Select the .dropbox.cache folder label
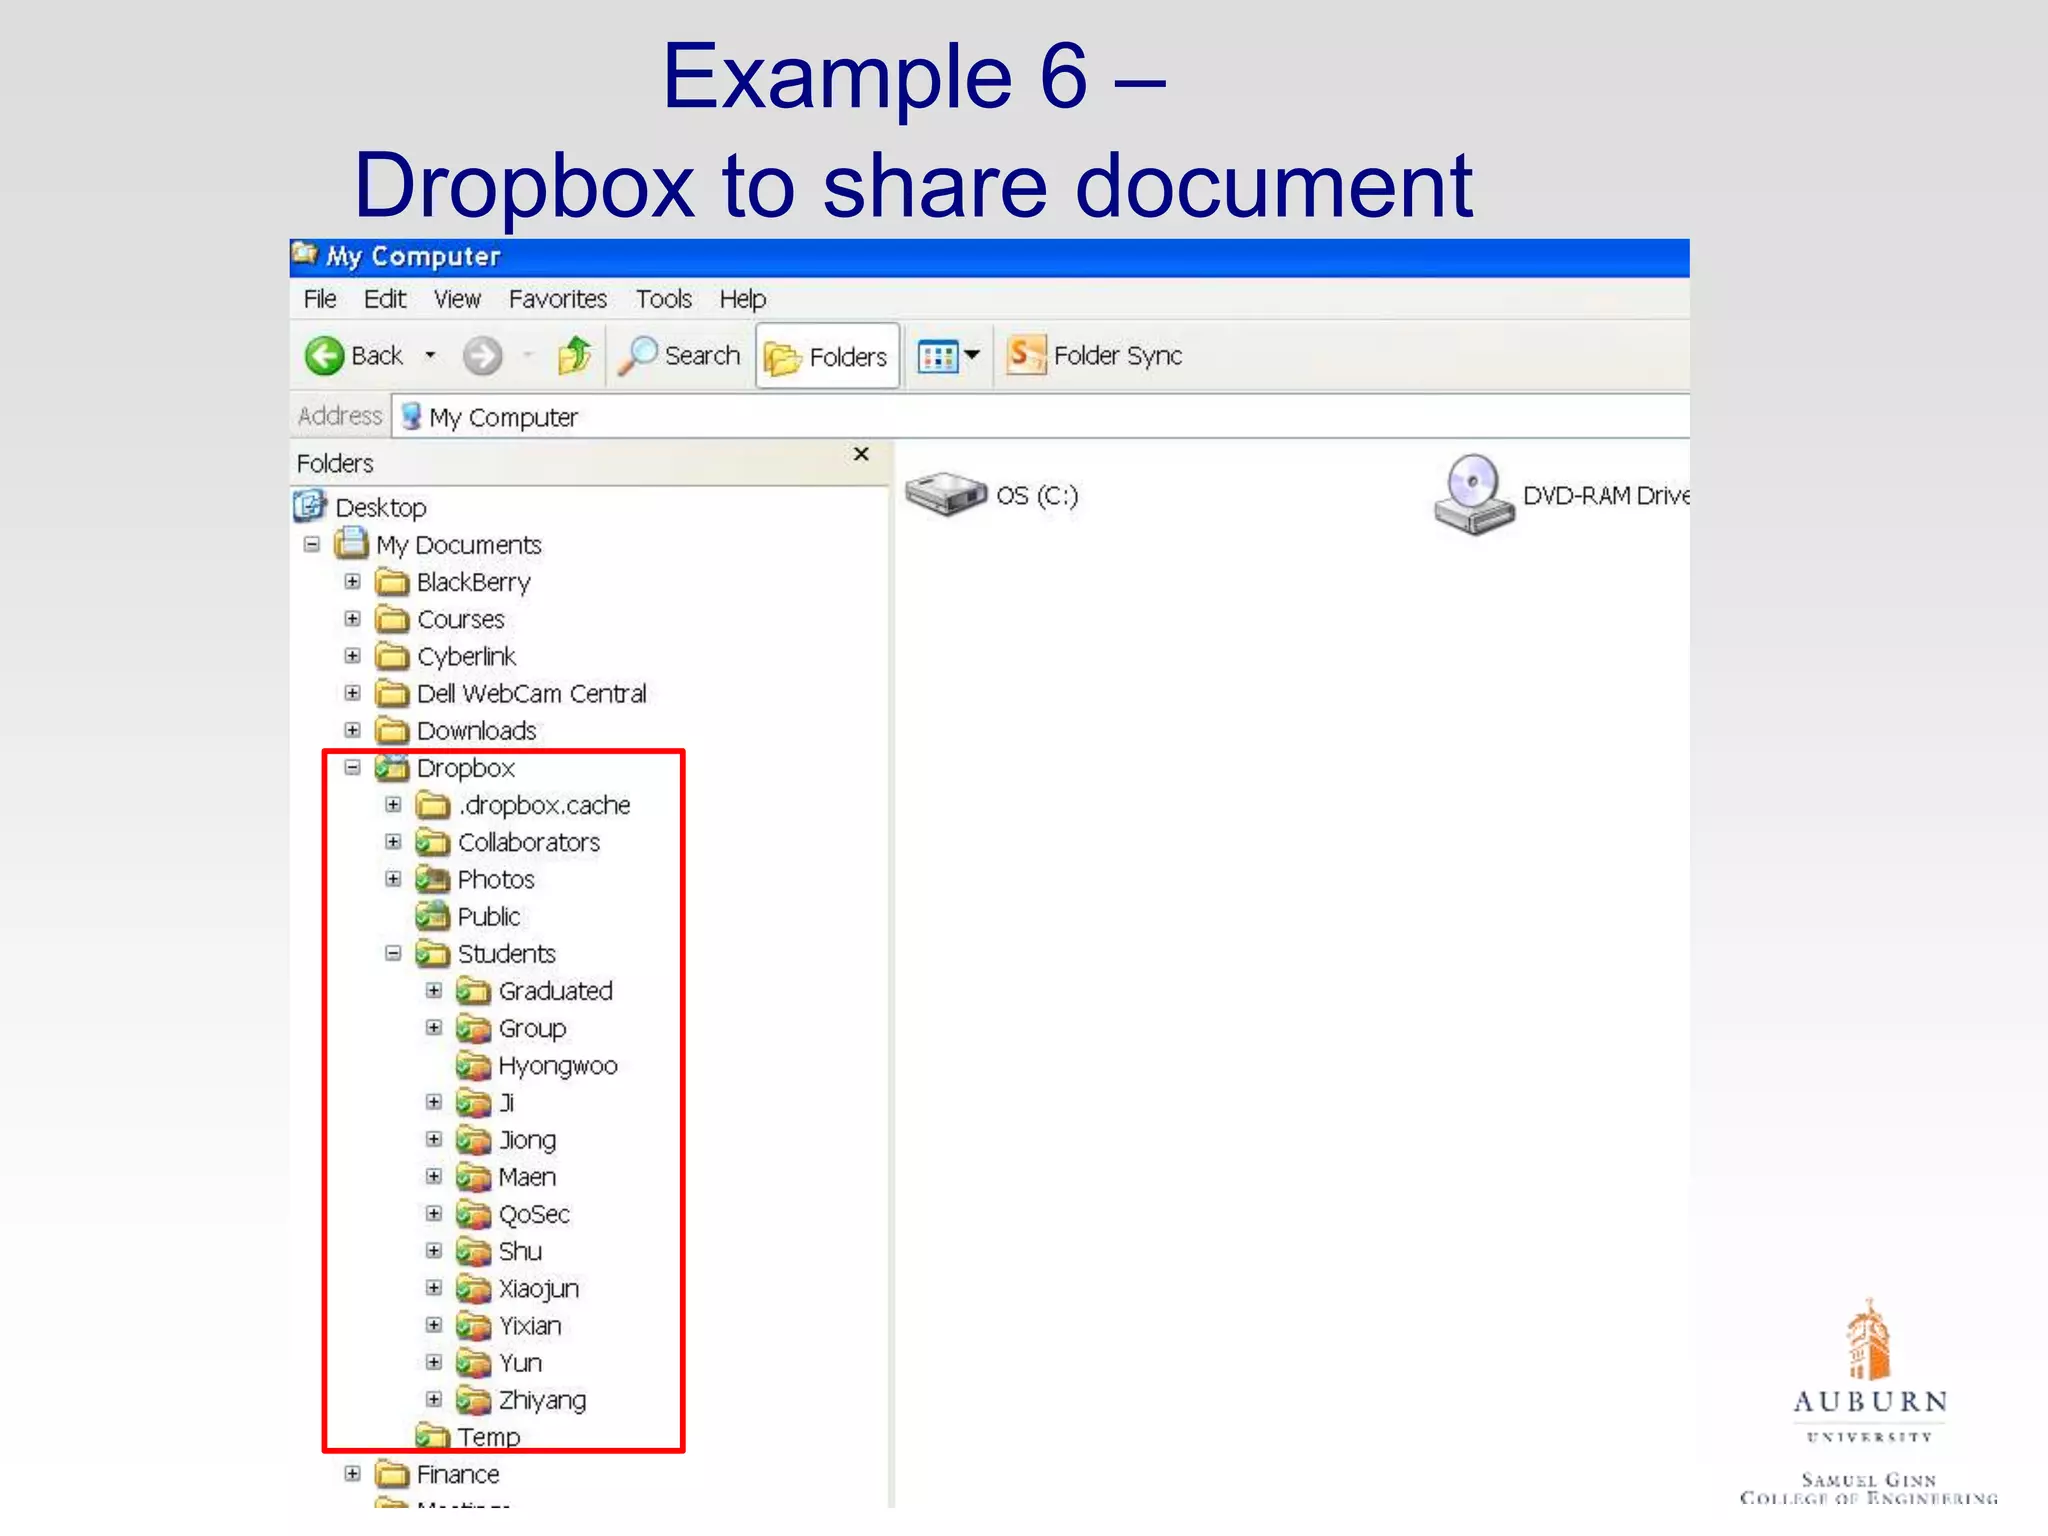The width and height of the screenshot is (2048, 1536). coord(544,805)
